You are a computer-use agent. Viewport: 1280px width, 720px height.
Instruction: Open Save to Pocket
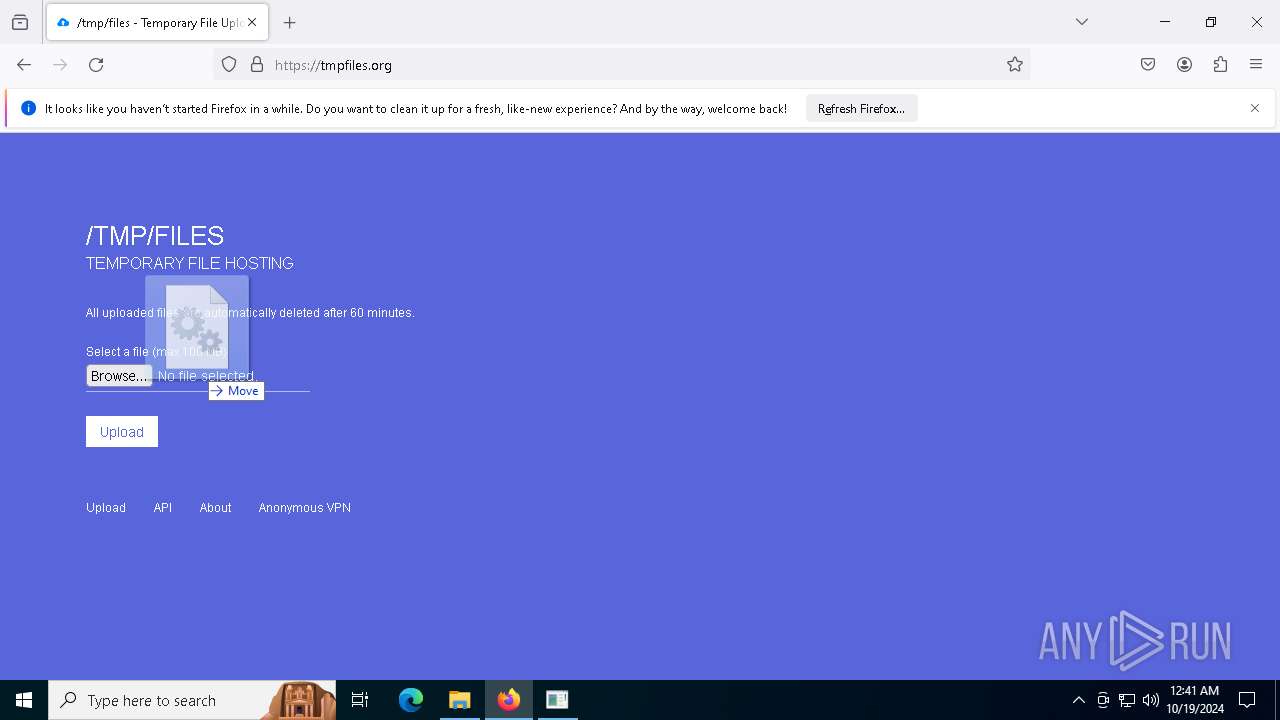[1148, 65]
